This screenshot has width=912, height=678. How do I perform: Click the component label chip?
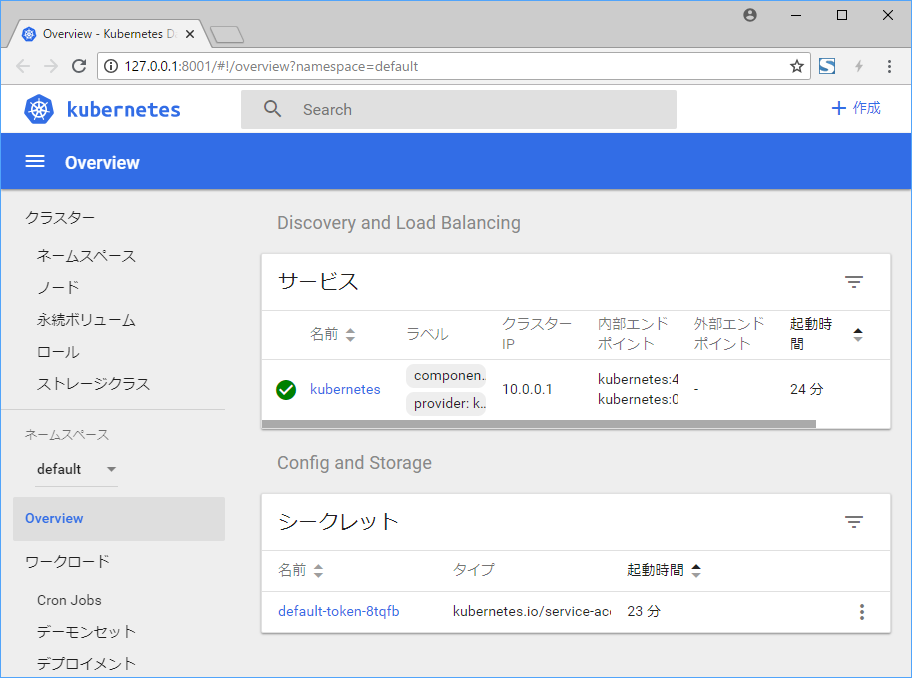click(446, 376)
